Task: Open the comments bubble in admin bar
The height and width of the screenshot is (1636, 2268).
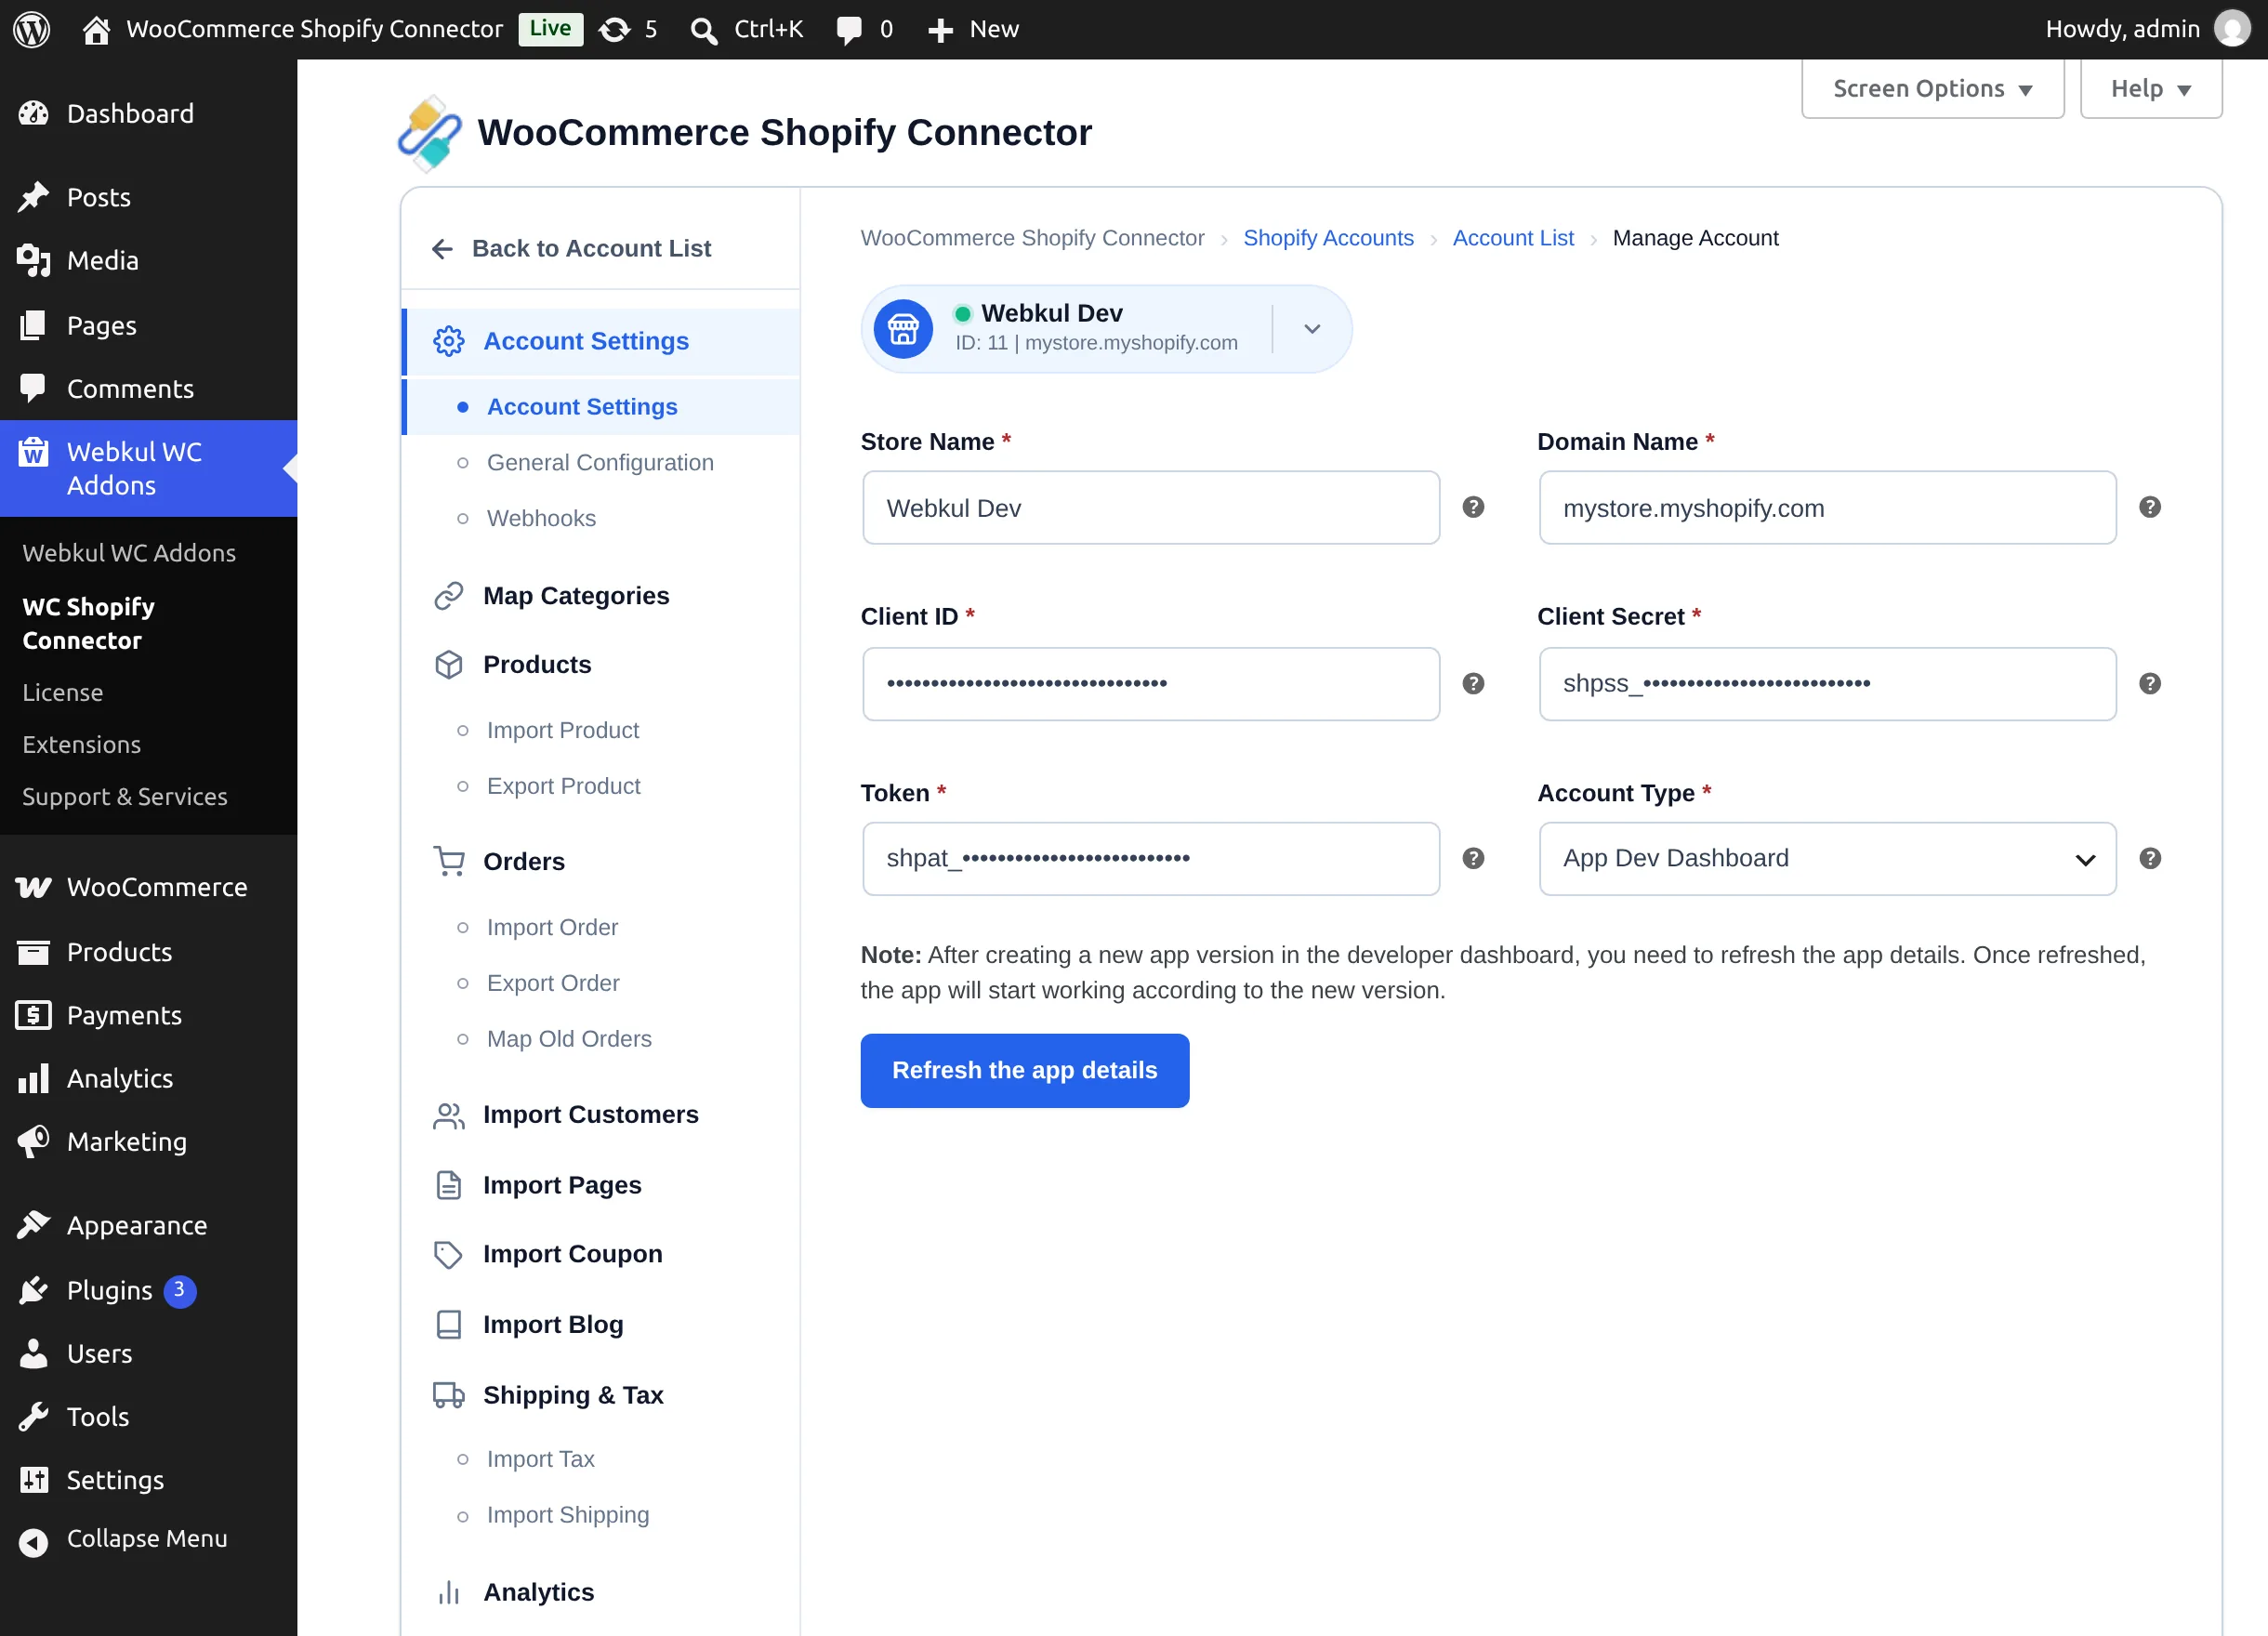Action: tap(865, 29)
